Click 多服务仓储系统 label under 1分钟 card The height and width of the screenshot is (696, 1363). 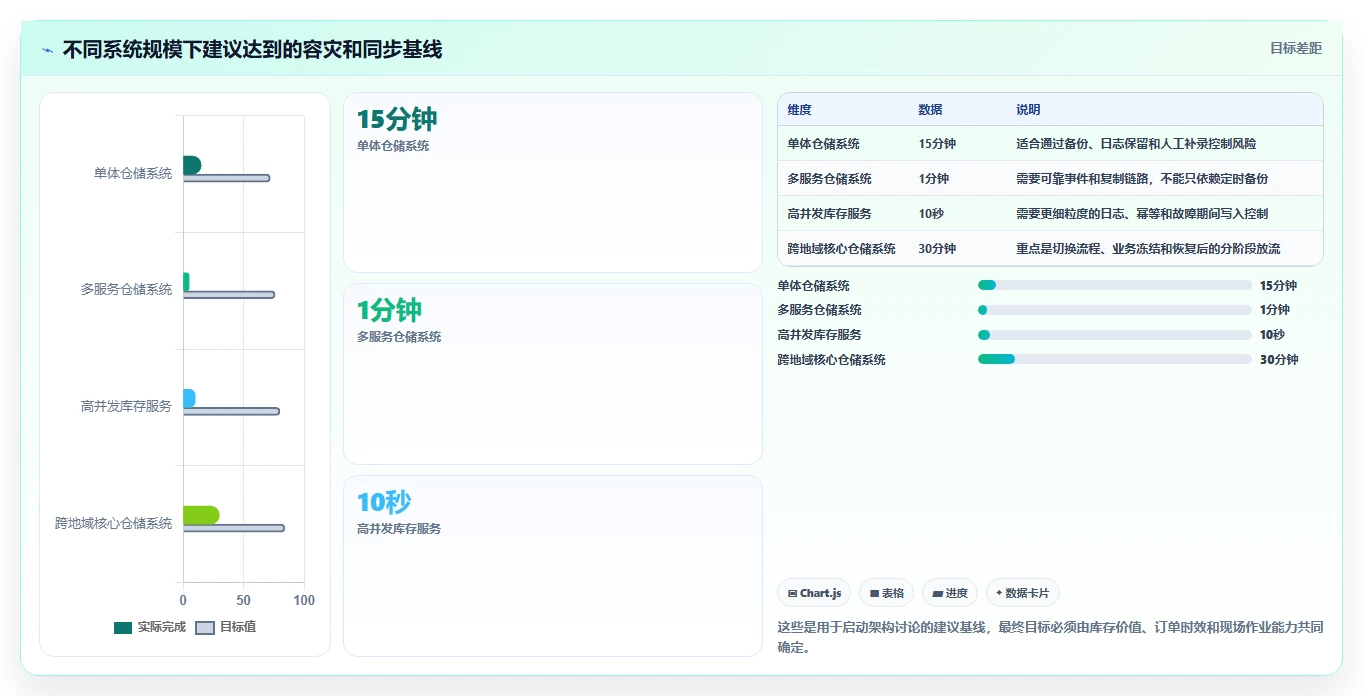point(399,337)
